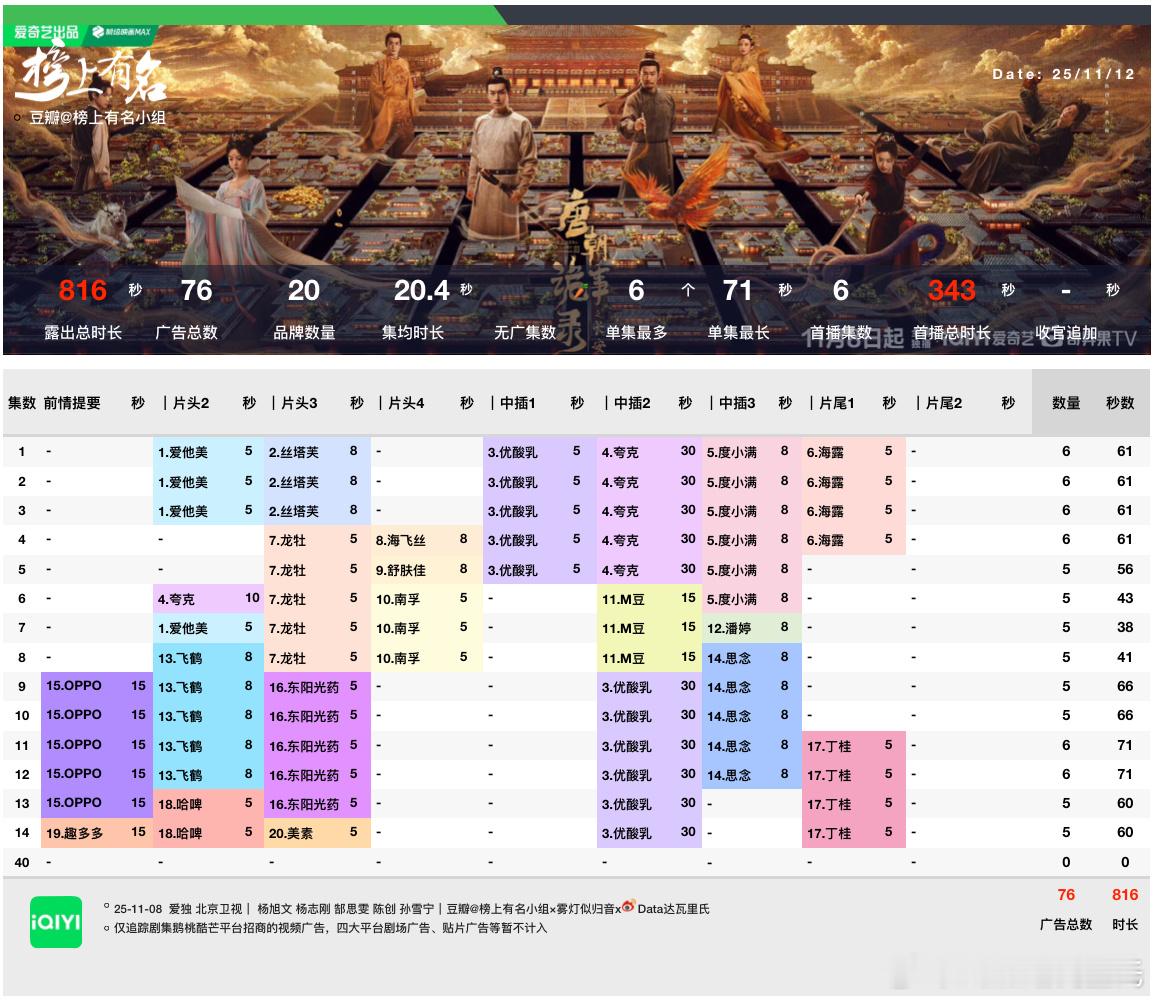The image size is (1154, 1000).
Task: Click the red 816 total in the footer
Action: click(1125, 895)
